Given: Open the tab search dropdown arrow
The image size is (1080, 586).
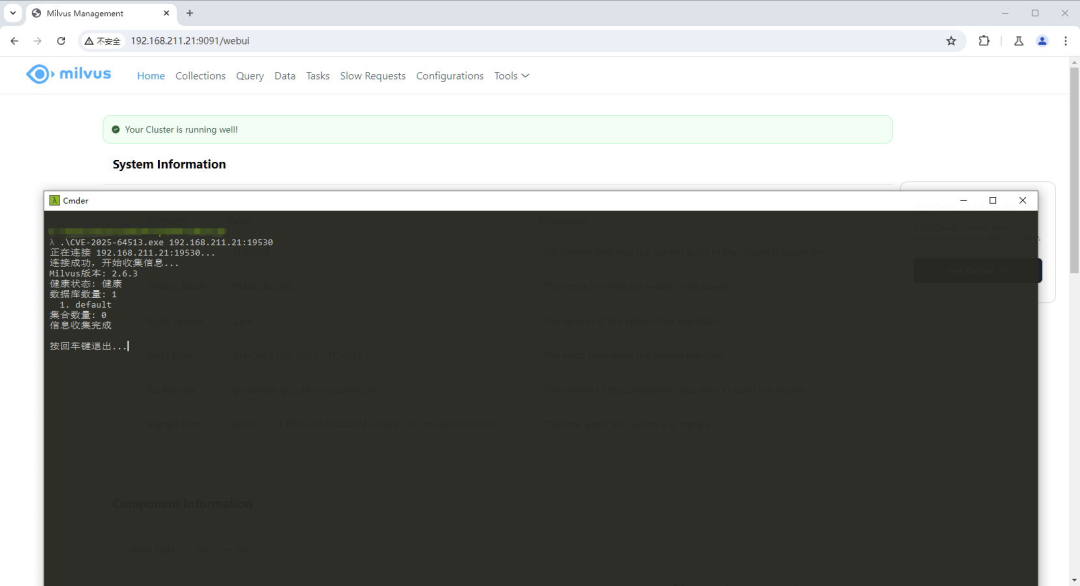Looking at the screenshot, I should (x=13, y=13).
